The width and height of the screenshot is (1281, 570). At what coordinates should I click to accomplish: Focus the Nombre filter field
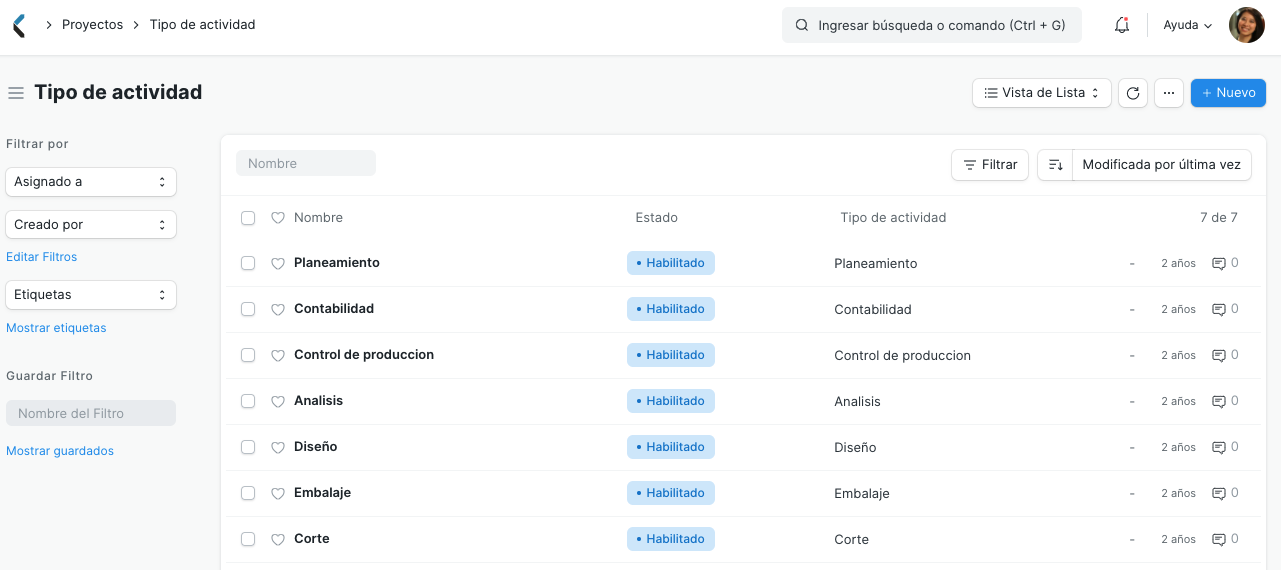(x=306, y=163)
